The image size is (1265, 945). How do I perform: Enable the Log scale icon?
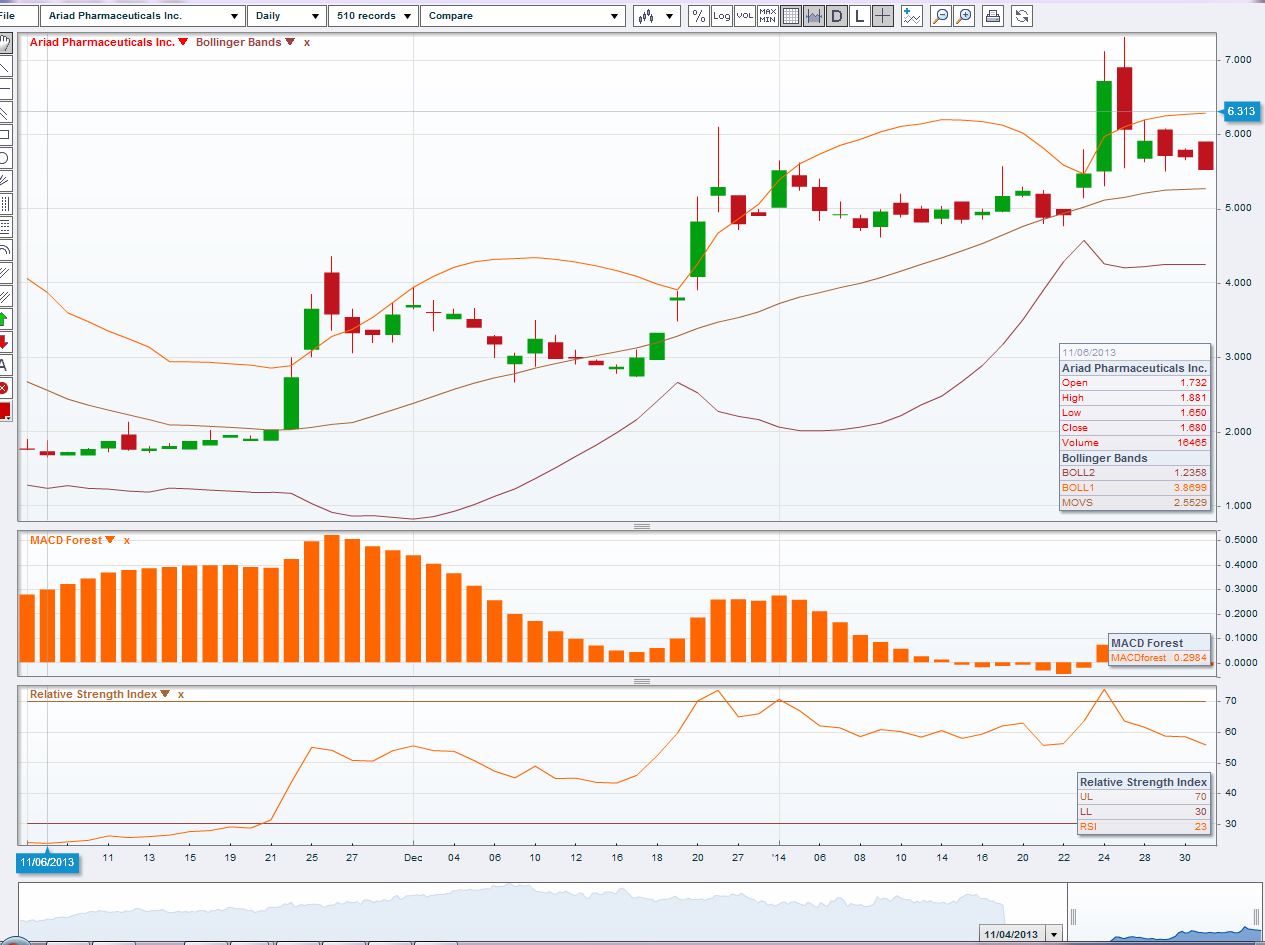pyautogui.click(x=721, y=15)
